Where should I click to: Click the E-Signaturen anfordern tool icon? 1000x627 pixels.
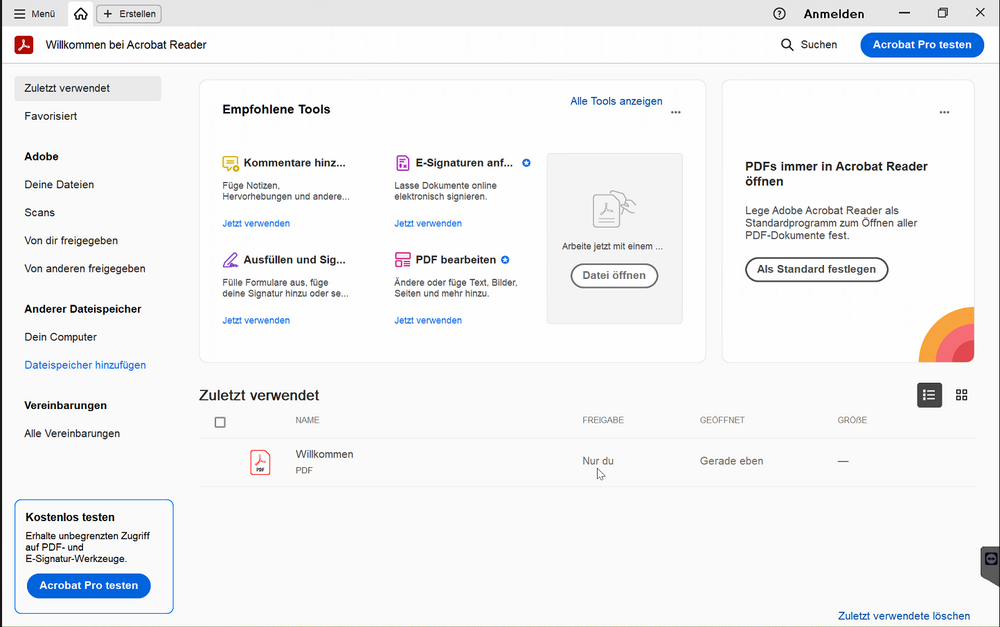(x=403, y=163)
